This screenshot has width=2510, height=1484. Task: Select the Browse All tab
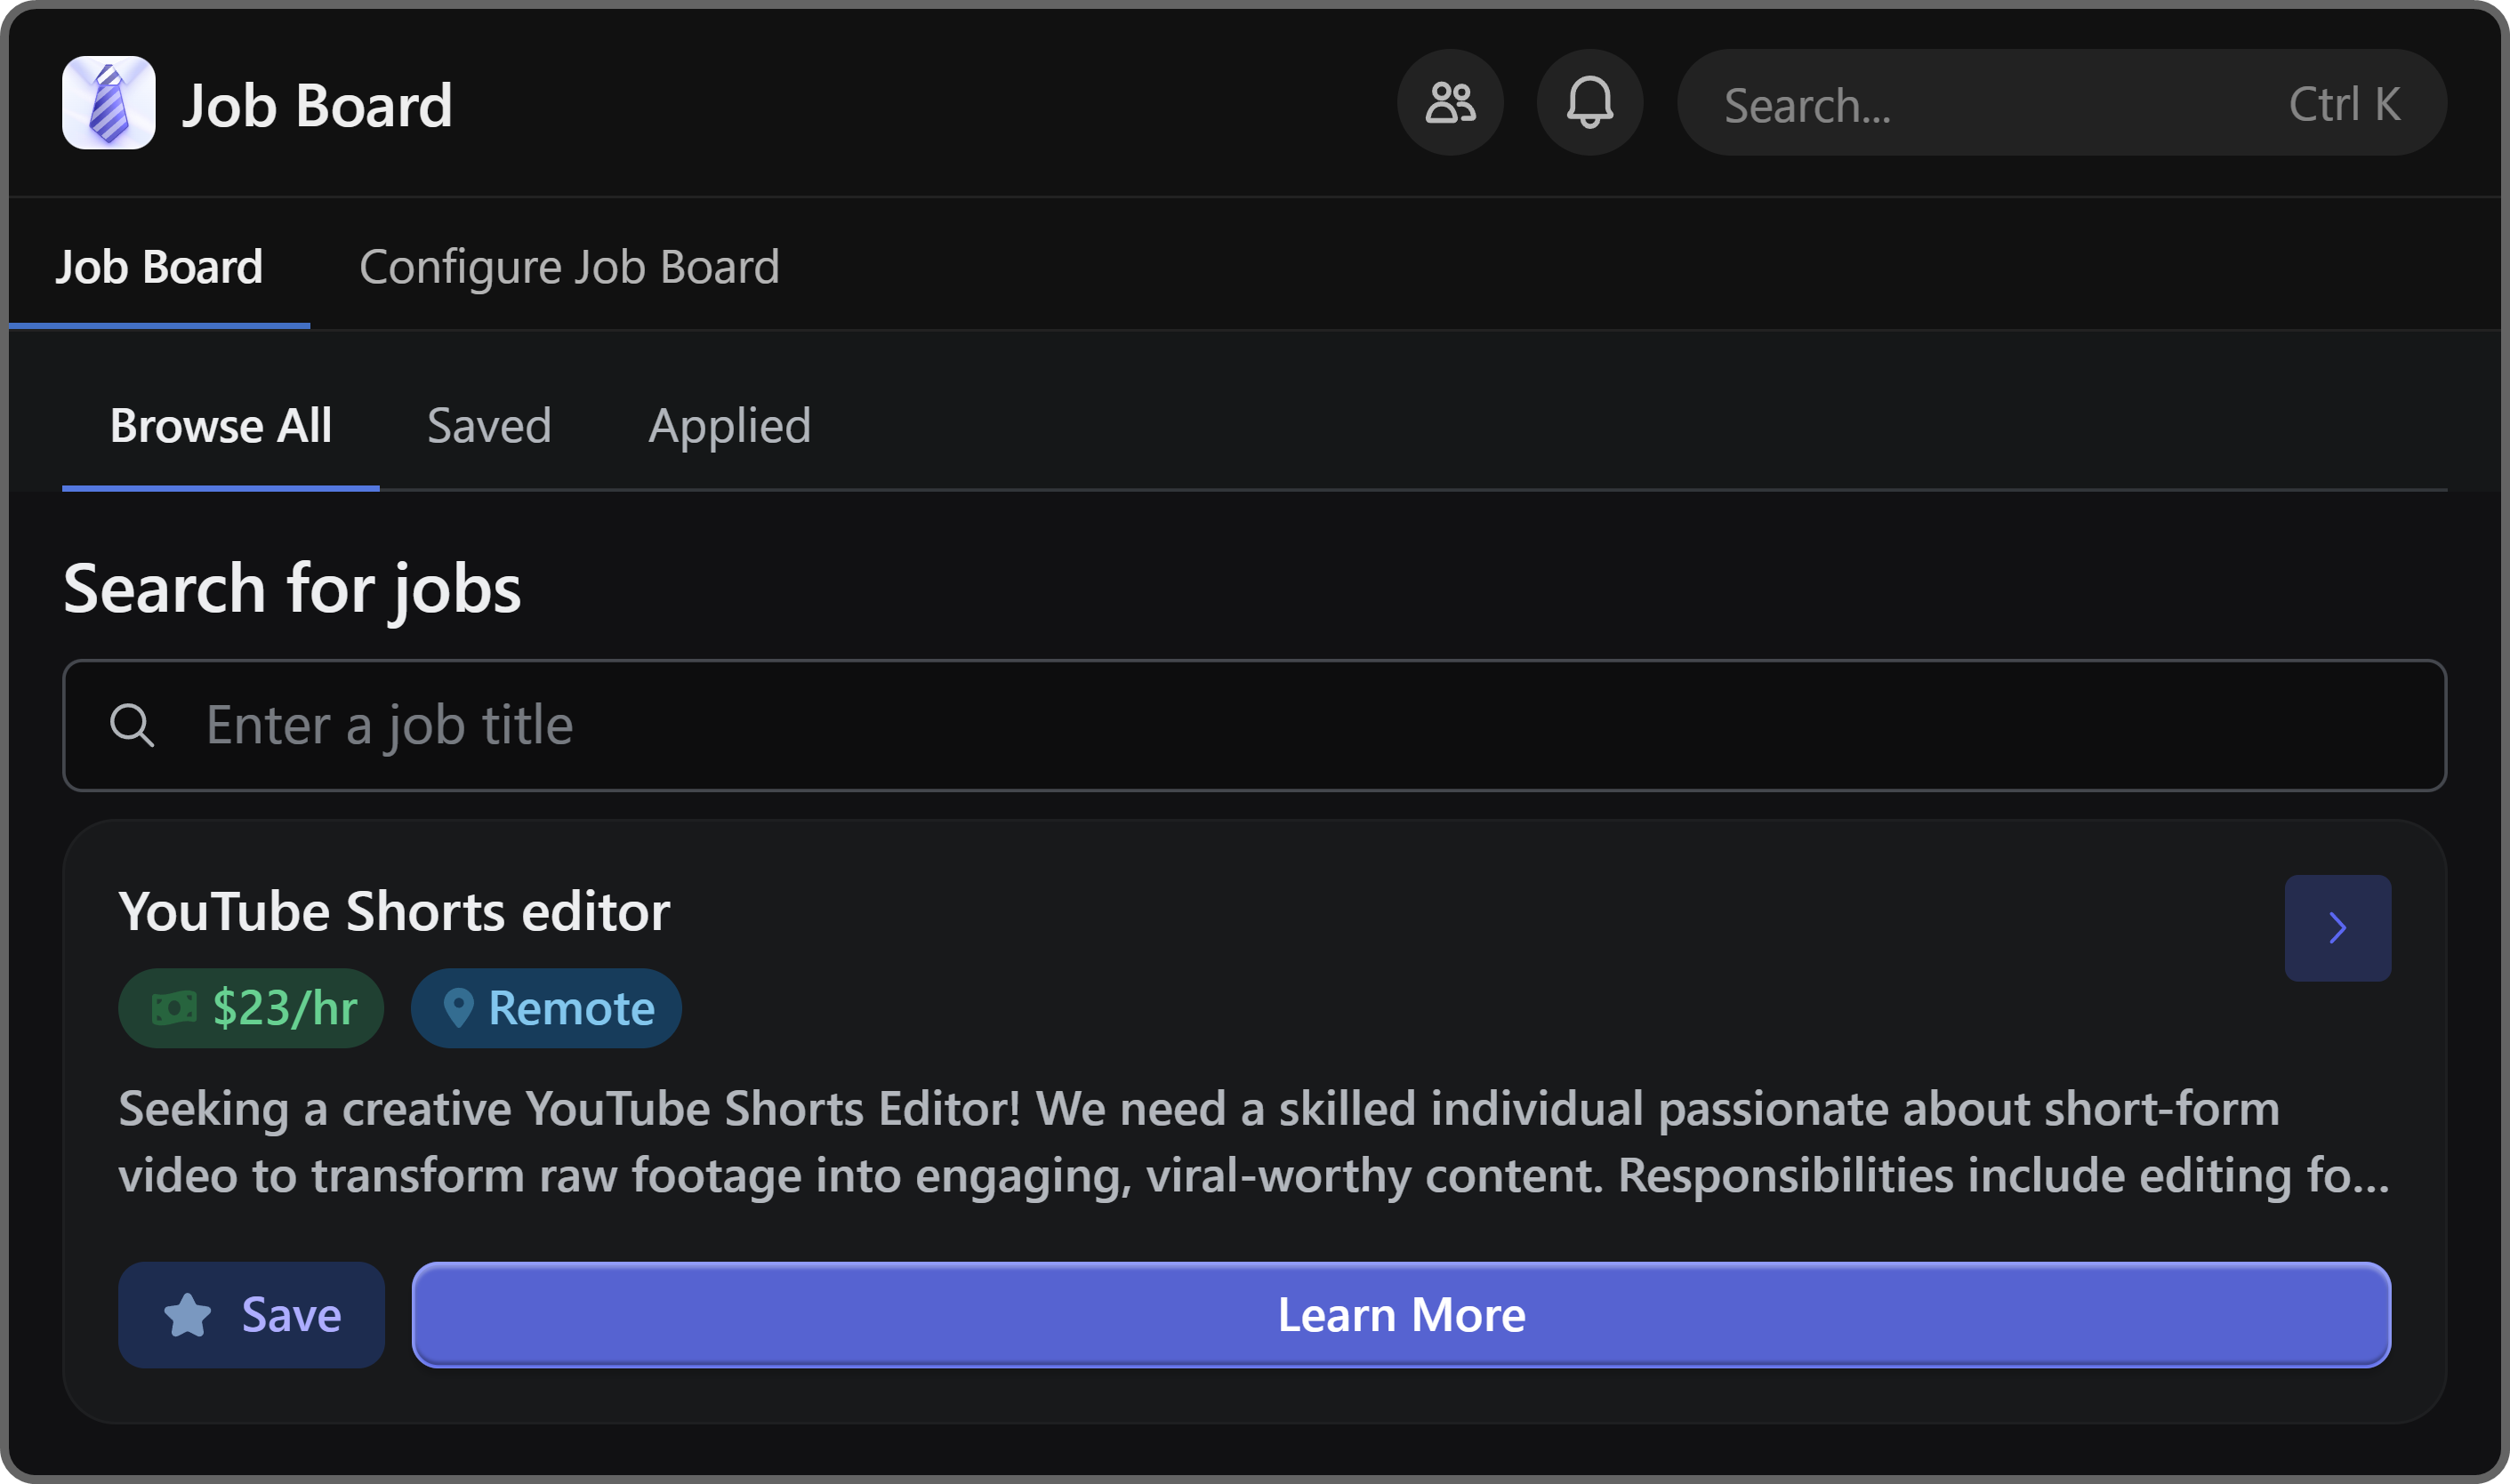point(220,426)
